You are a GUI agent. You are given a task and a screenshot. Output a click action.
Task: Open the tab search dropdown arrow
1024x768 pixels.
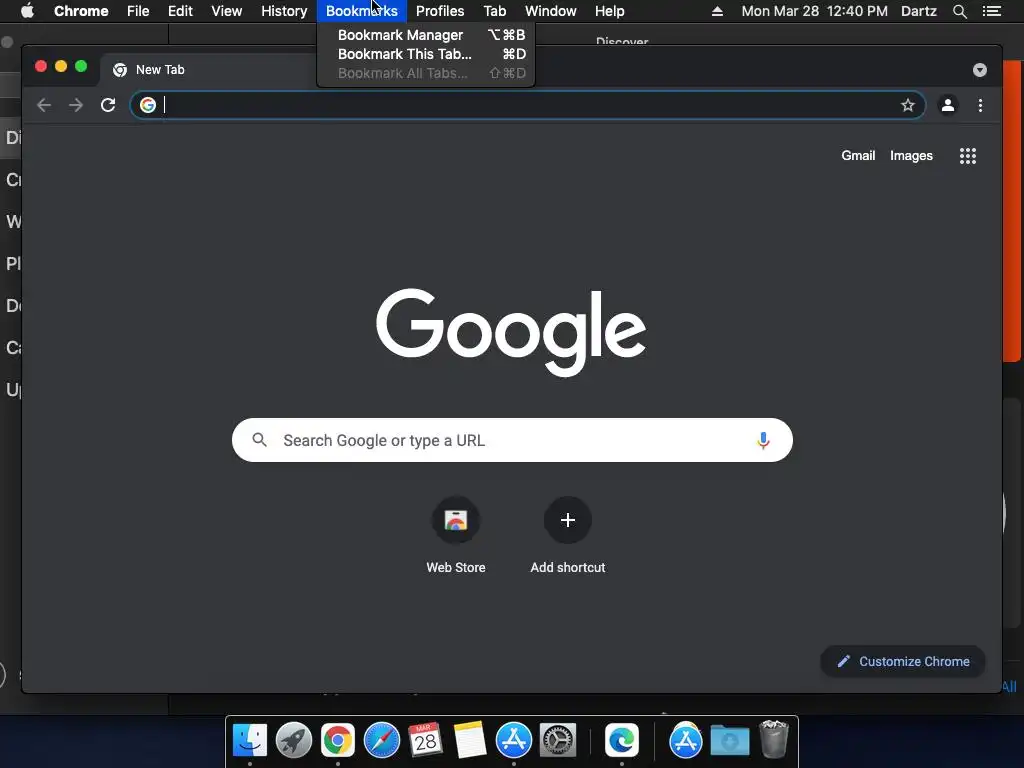point(980,70)
